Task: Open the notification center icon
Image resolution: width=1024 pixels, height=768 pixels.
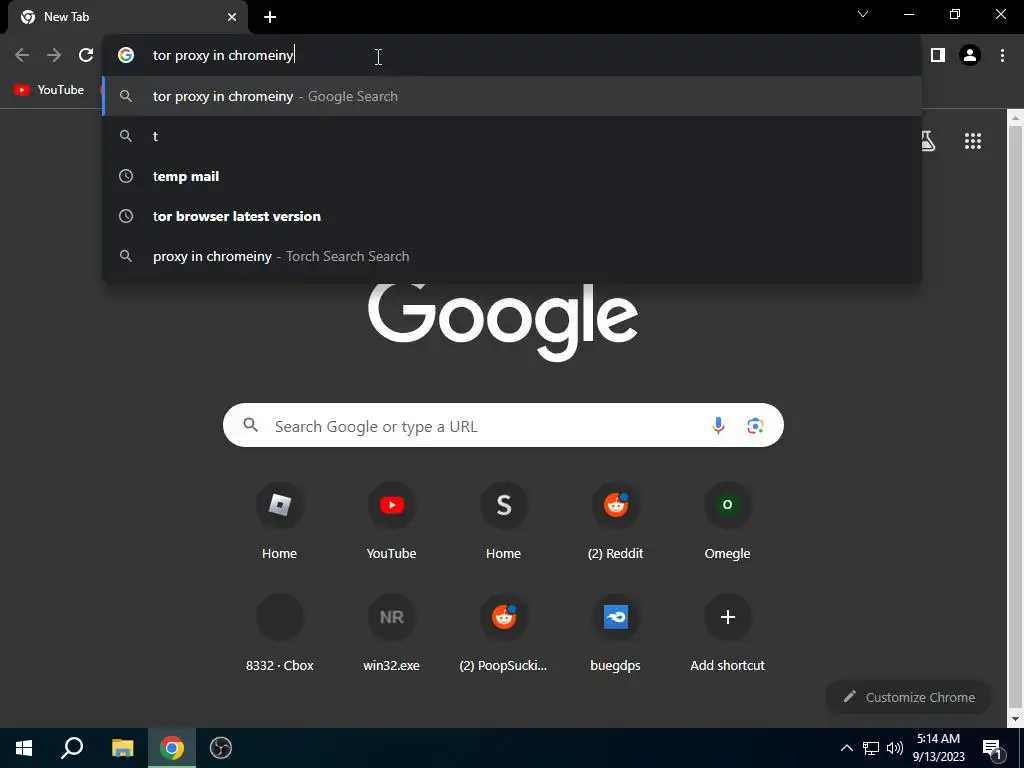Action: (992, 748)
